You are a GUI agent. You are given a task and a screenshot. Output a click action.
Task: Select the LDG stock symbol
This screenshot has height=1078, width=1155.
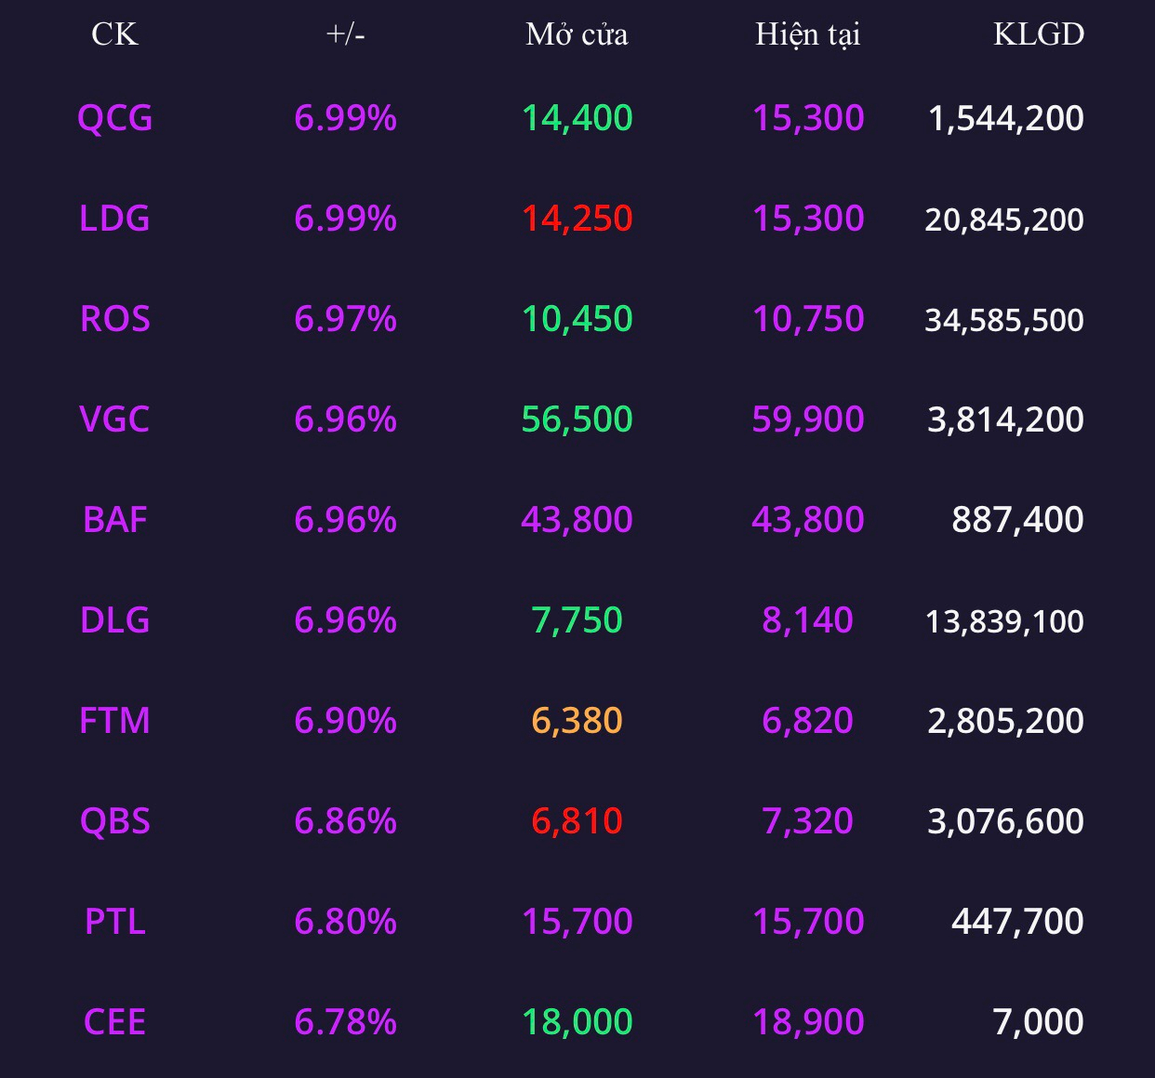click(115, 218)
